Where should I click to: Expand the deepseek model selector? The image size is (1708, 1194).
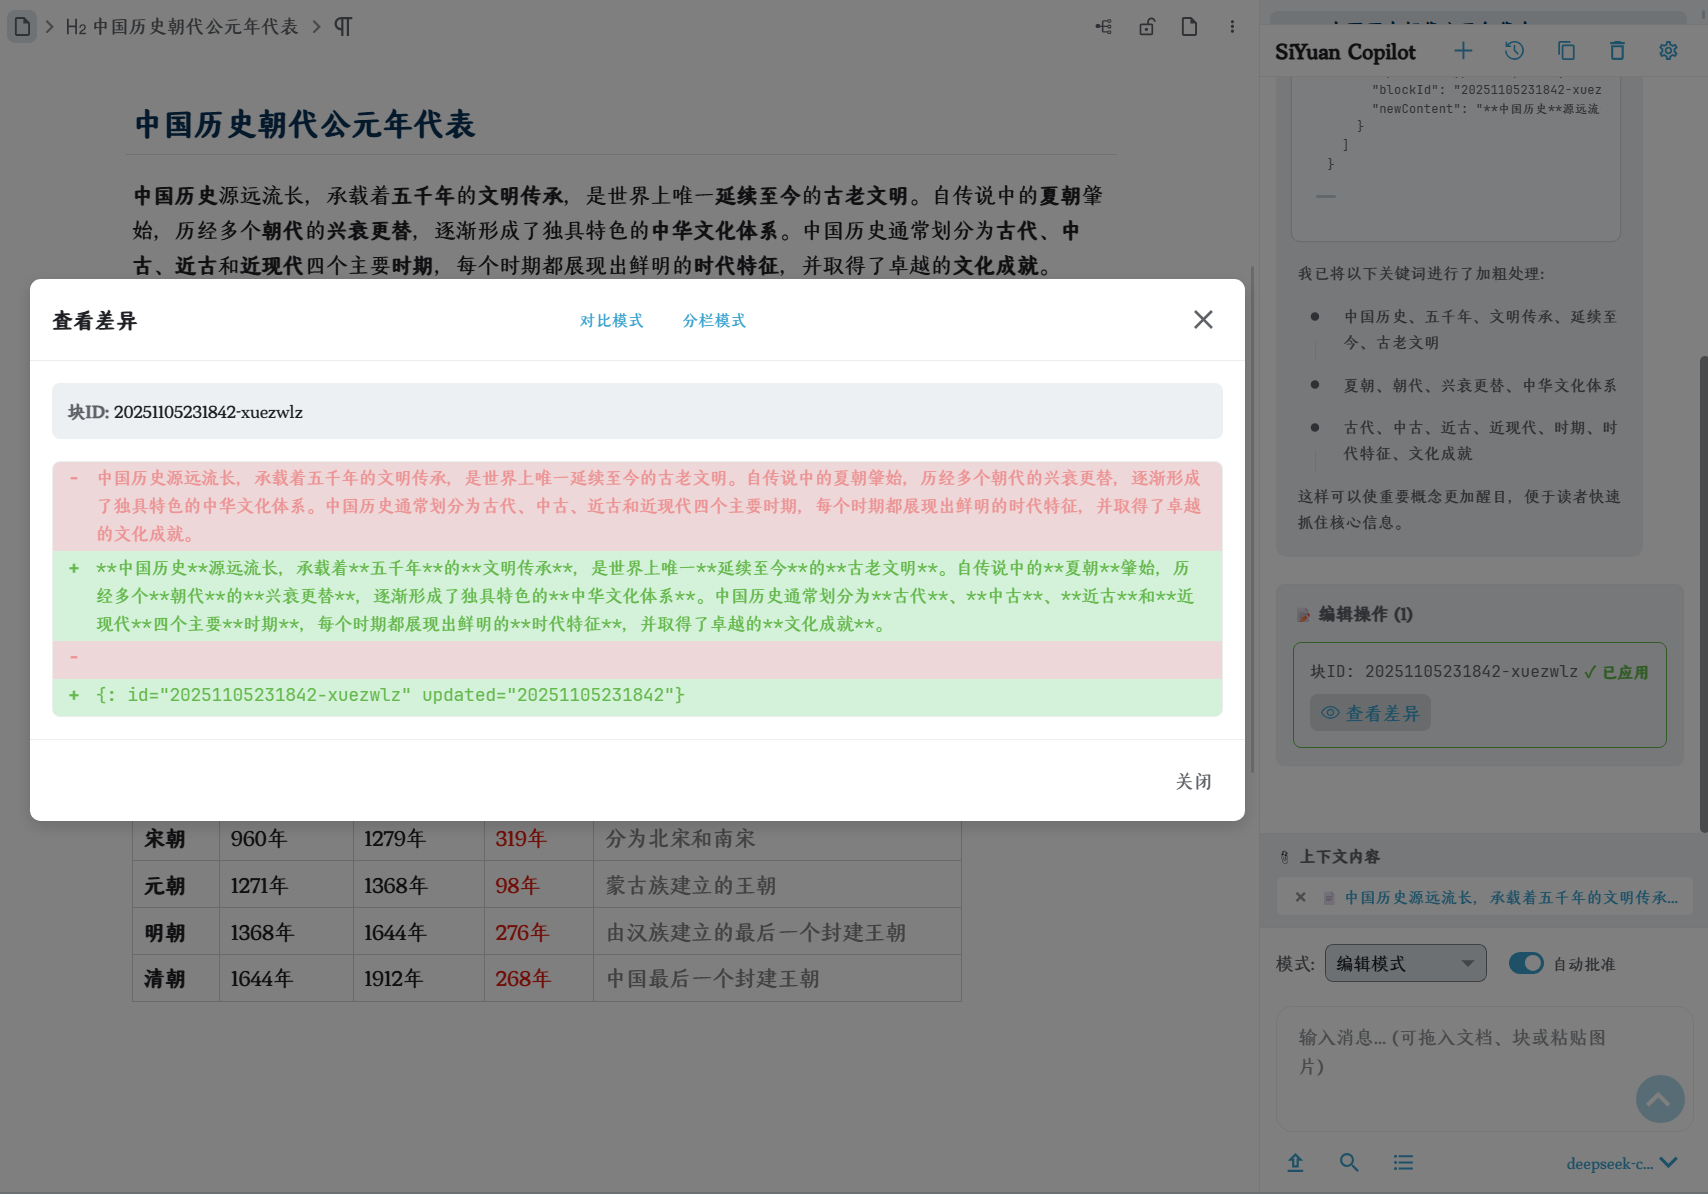point(1621,1163)
